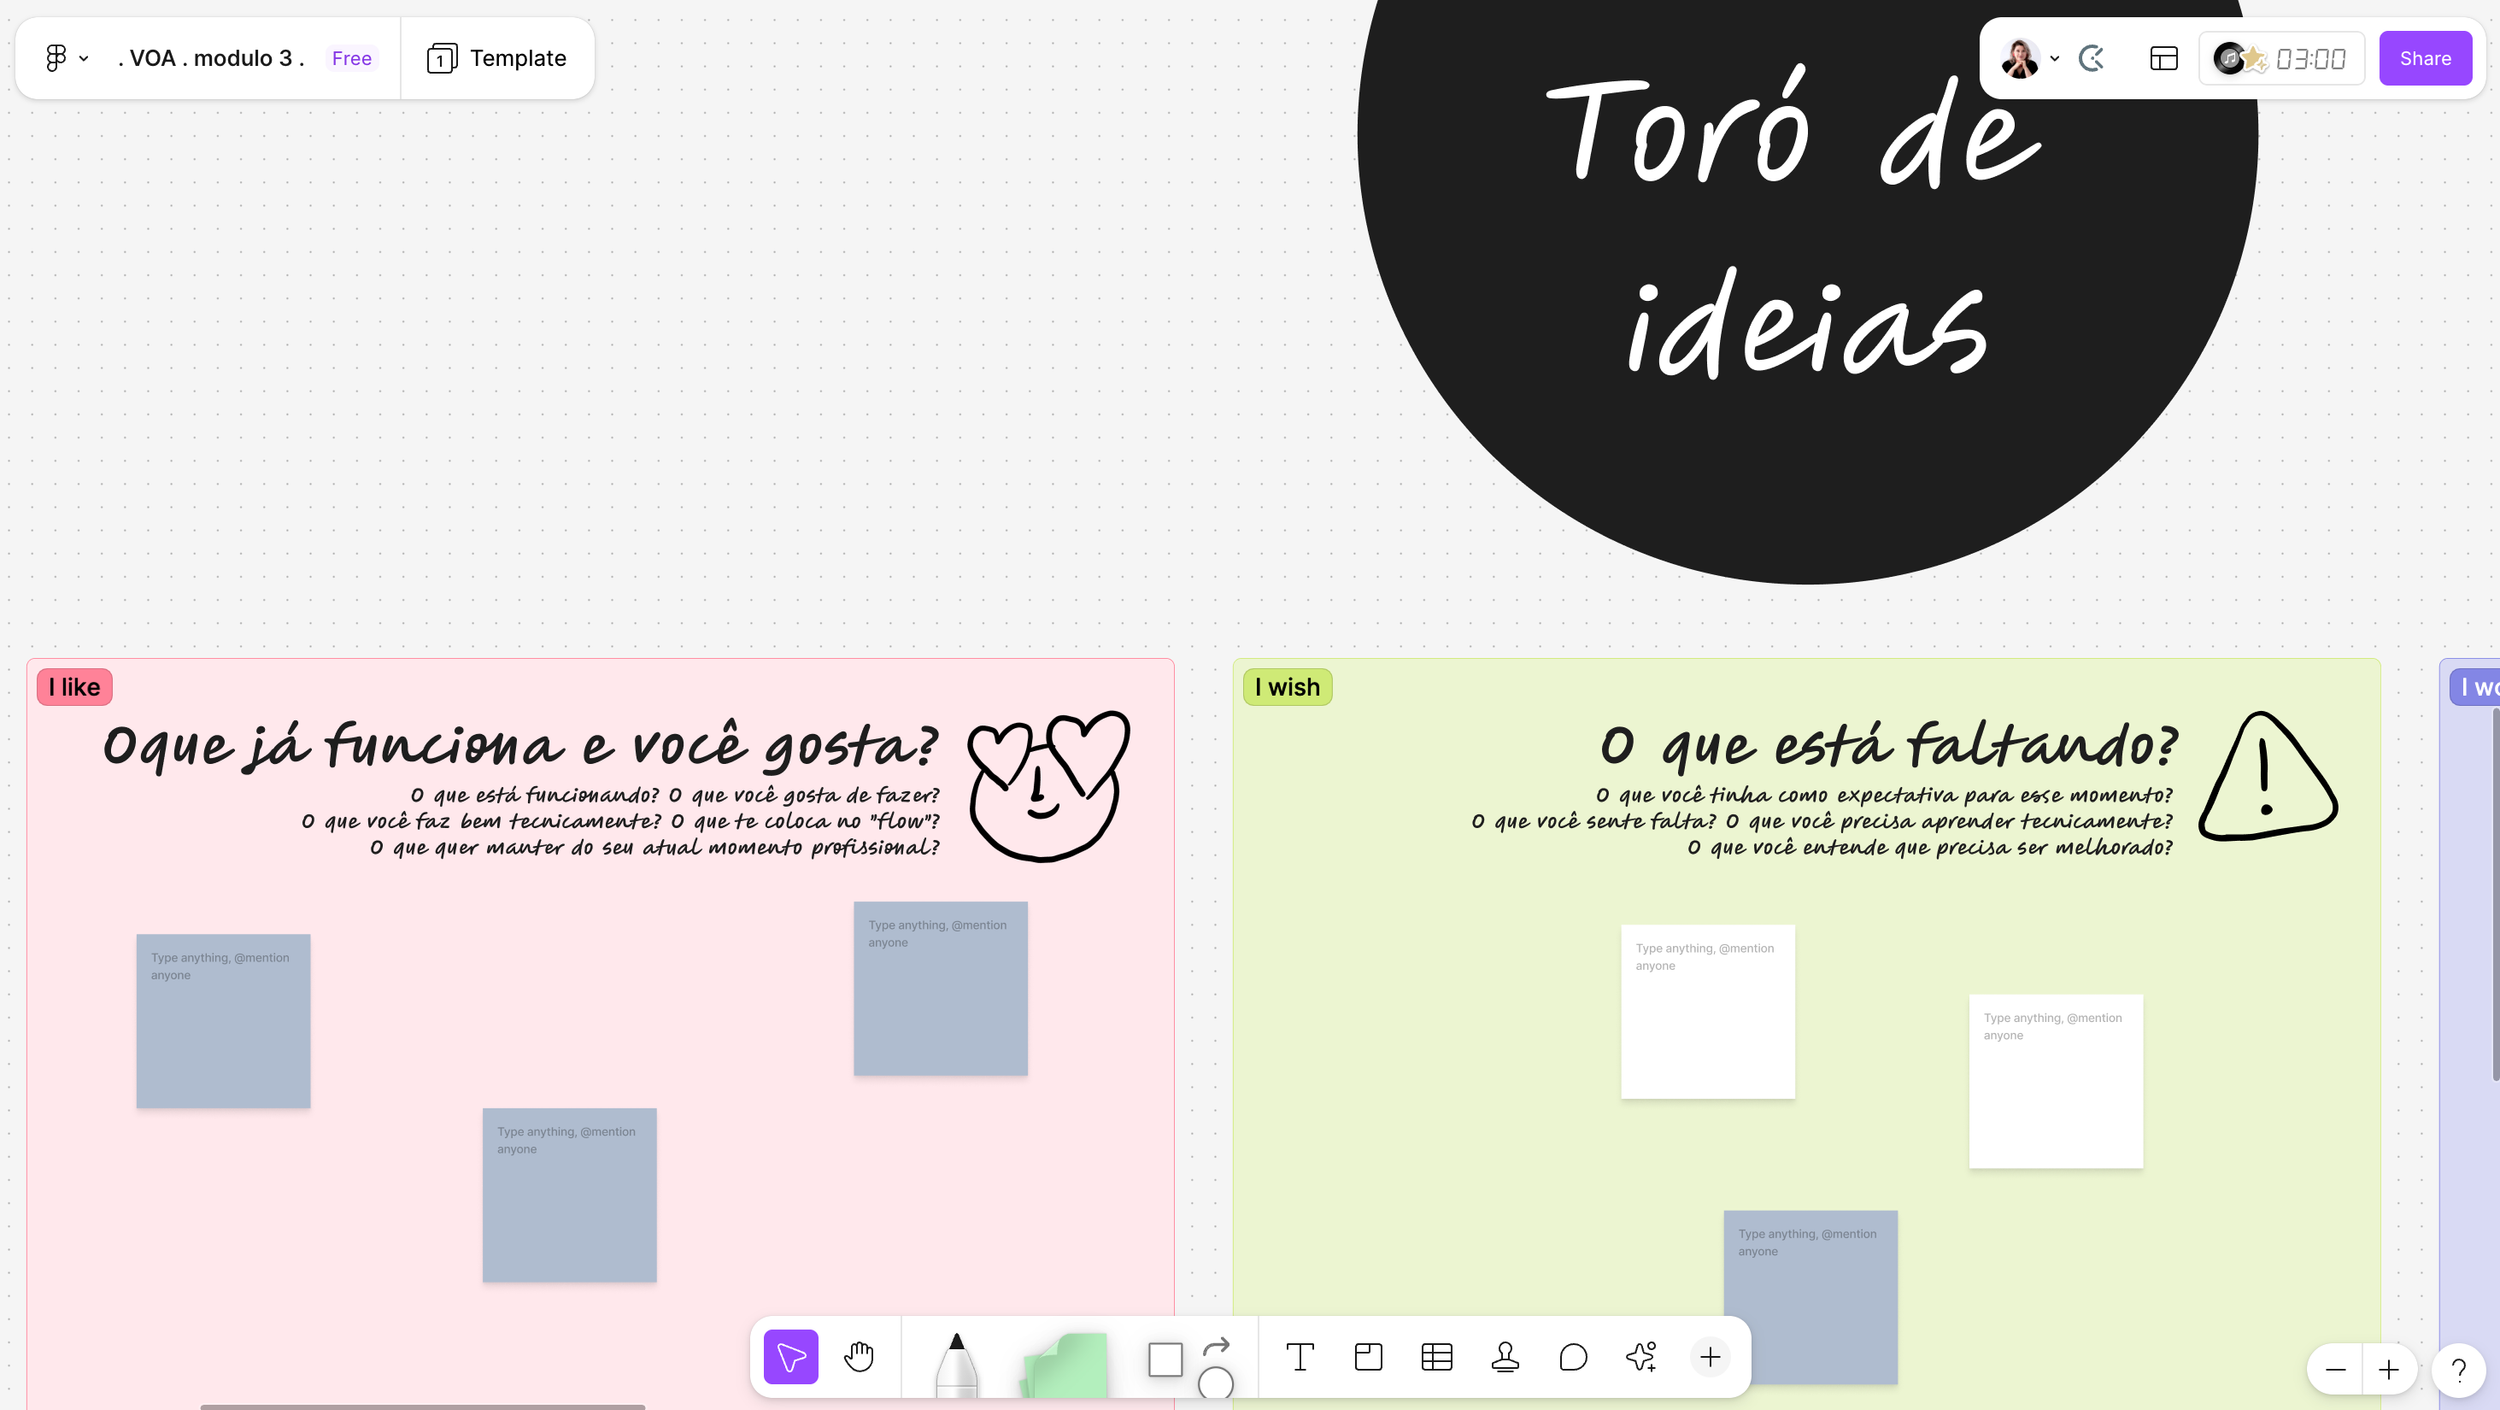
Task: Select the Comment tool
Action: click(x=1573, y=1357)
